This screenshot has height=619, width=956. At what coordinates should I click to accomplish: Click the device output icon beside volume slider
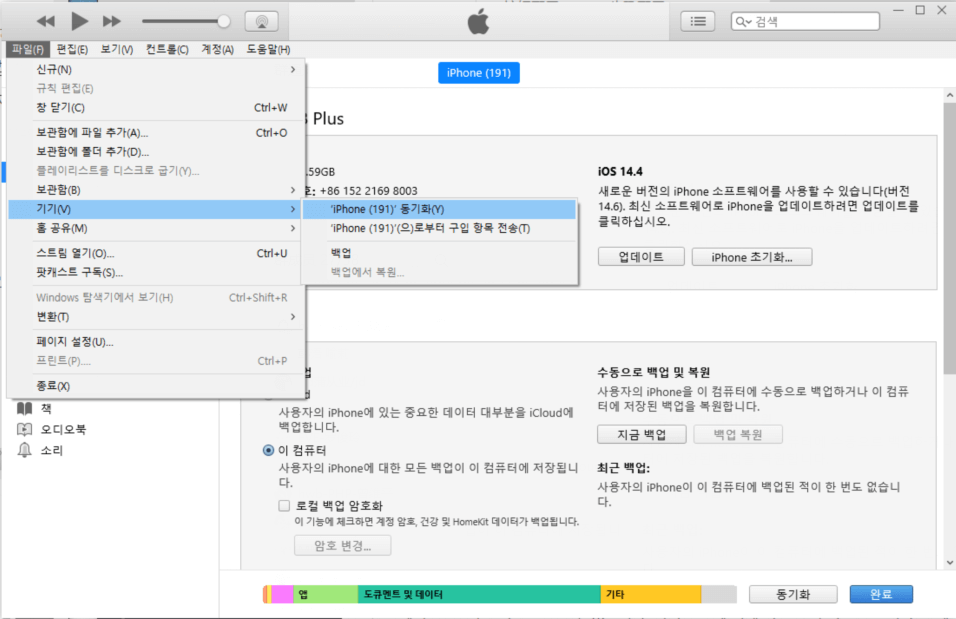point(261,19)
